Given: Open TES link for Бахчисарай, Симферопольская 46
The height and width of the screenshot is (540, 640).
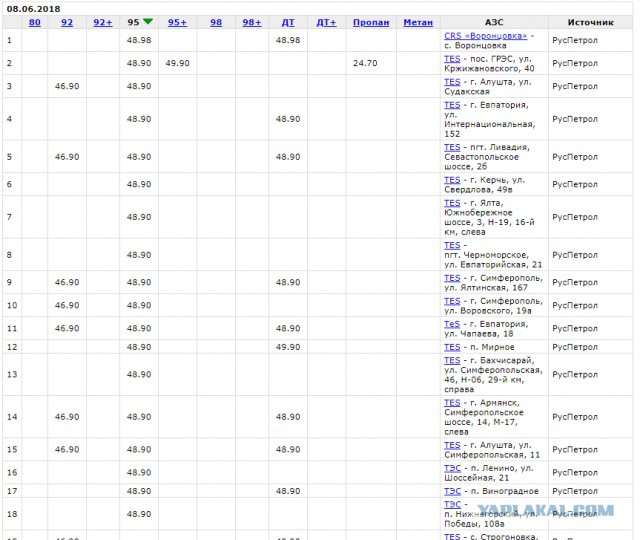Looking at the screenshot, I should click(452, 360).
